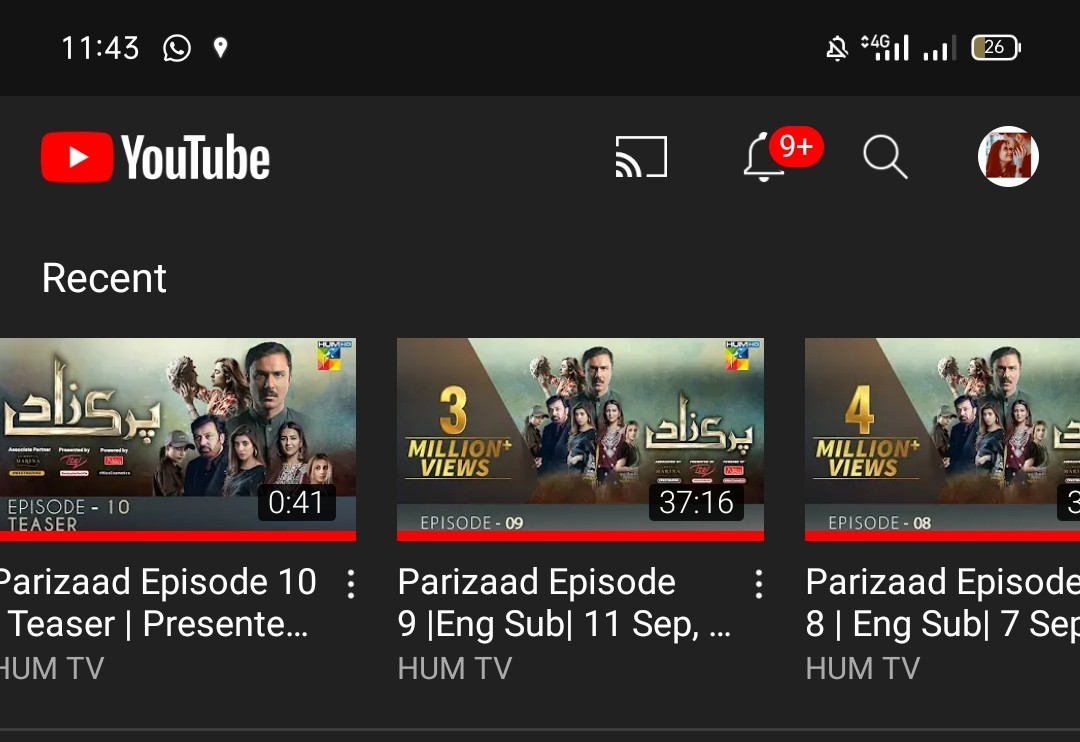Tap the Recent section heading
Viewport: 1080px width, 742px height.
pos(104,278)
